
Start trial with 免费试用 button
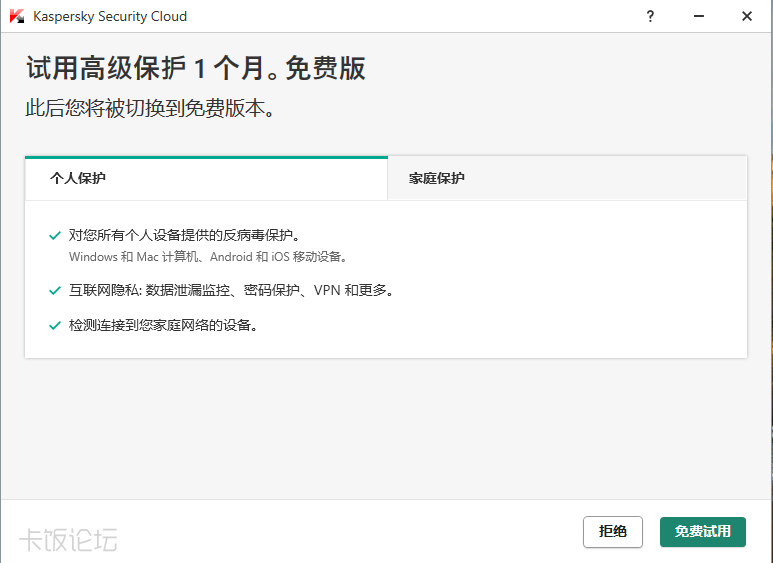point(703,531)
